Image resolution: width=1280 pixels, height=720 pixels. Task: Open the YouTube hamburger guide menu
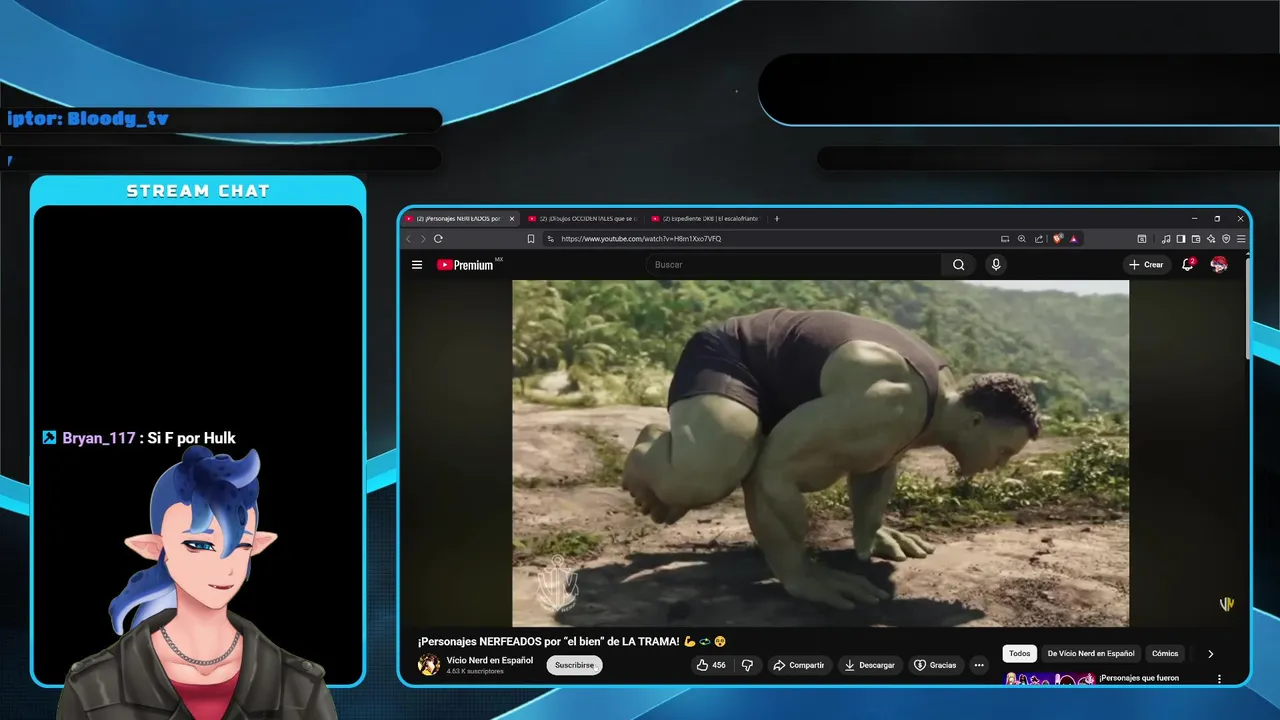417,265
